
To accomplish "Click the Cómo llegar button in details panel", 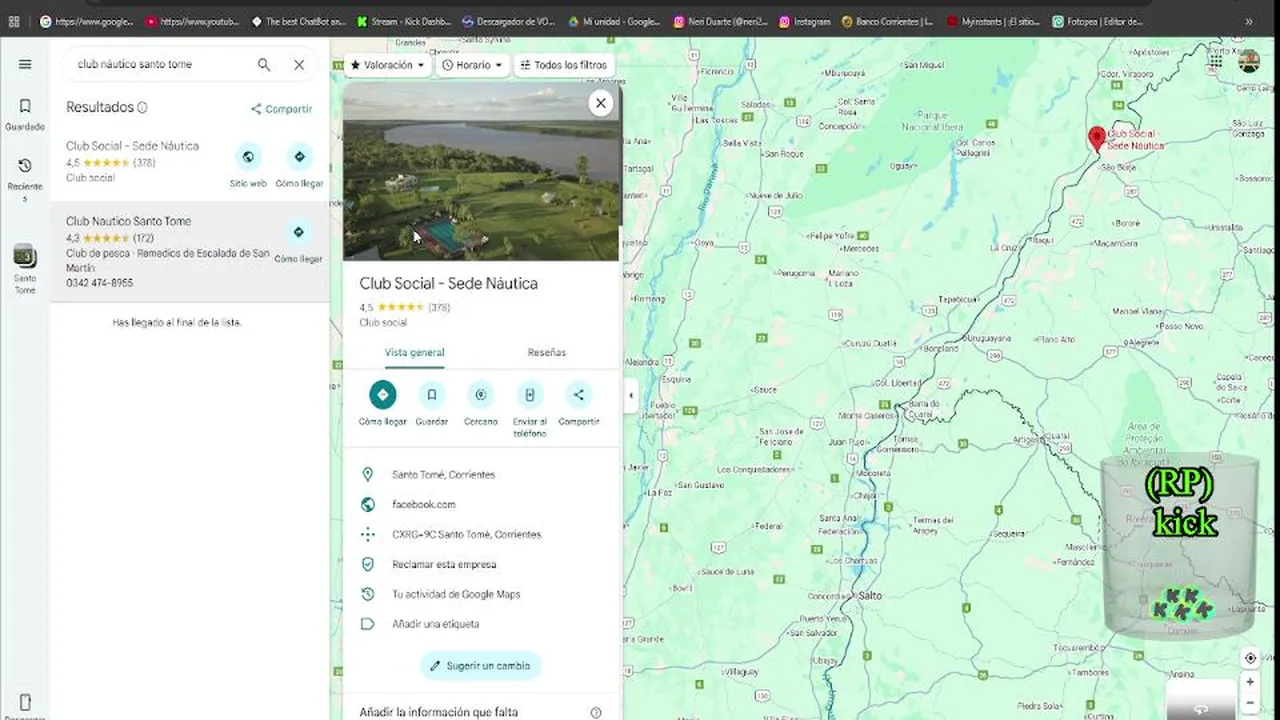I will point(382,403).
